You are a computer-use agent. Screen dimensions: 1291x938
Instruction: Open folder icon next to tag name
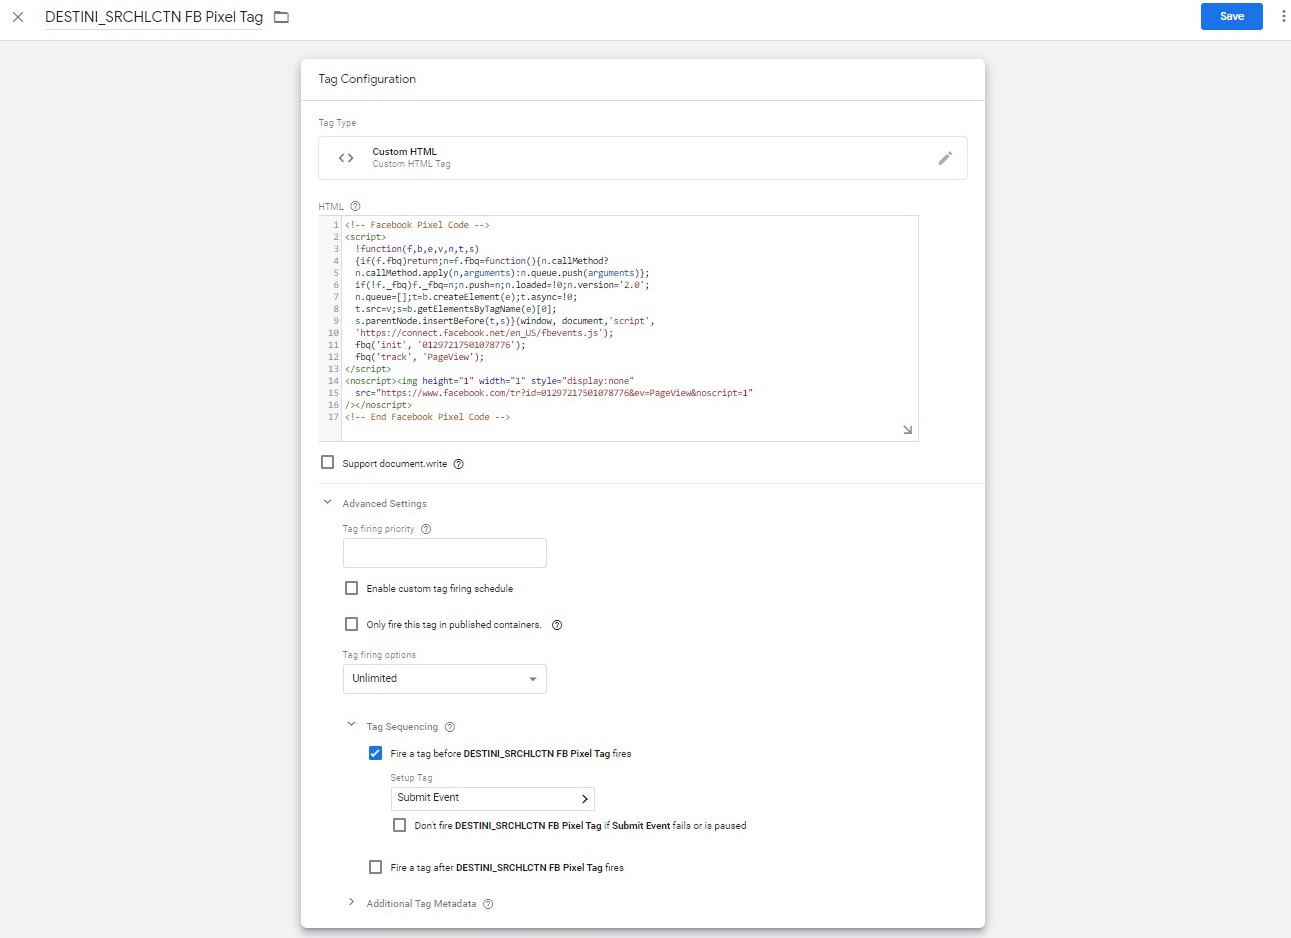281,17
